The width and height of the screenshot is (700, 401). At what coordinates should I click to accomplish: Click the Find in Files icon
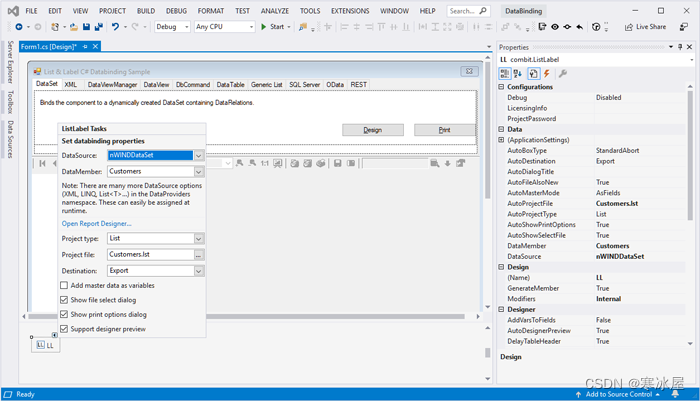click(303, 27)
